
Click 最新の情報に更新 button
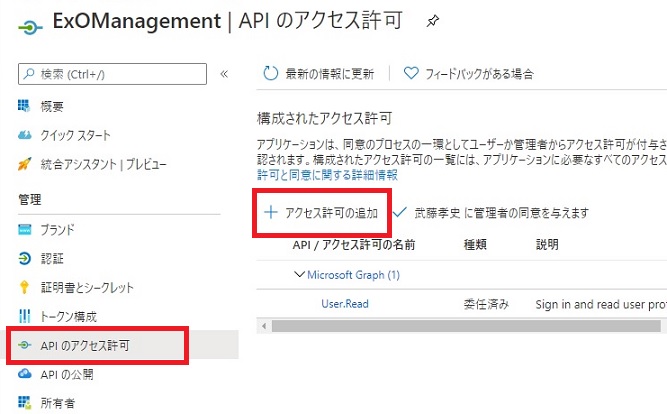click(x=318, y=74)
